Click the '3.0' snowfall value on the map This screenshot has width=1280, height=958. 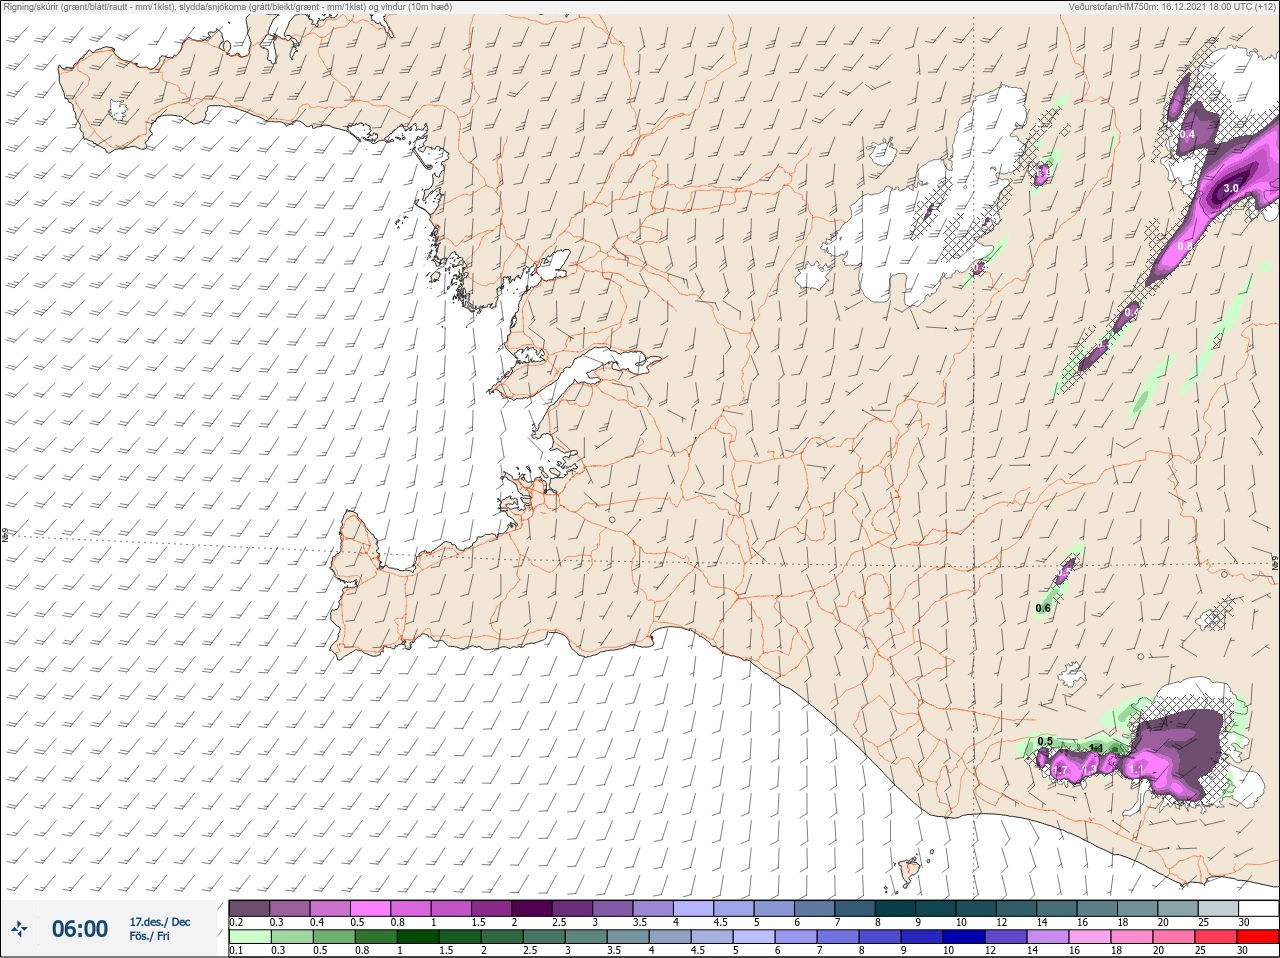1231,188
